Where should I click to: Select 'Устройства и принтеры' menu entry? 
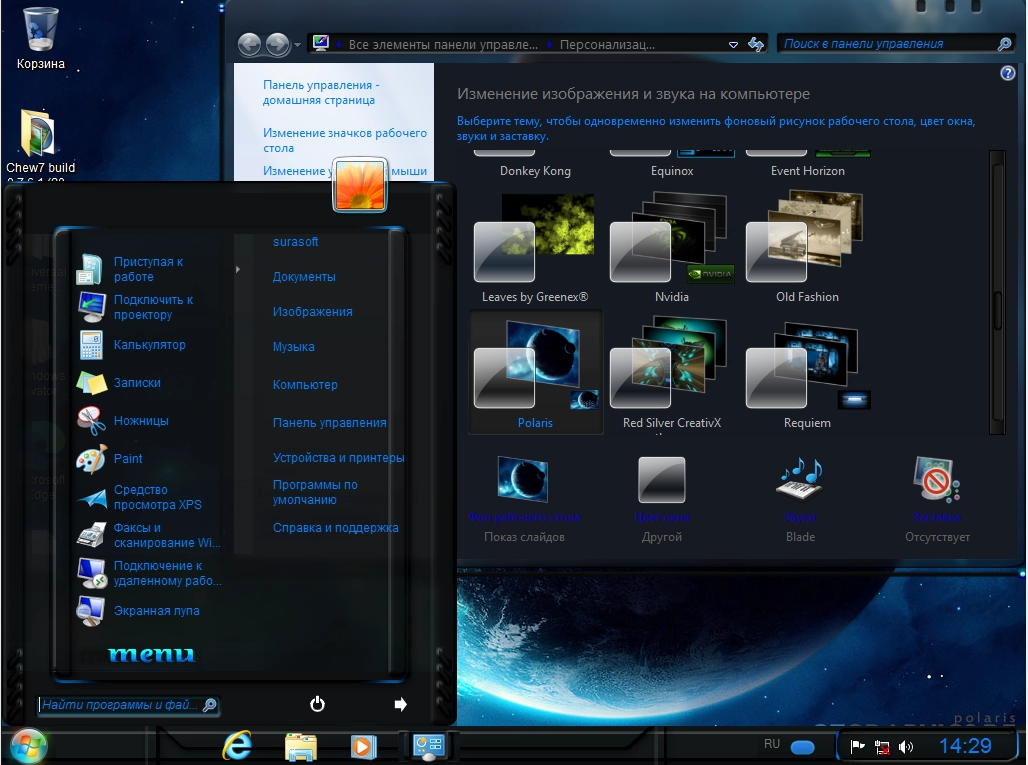pyautogui.click(x=338, y=458)
